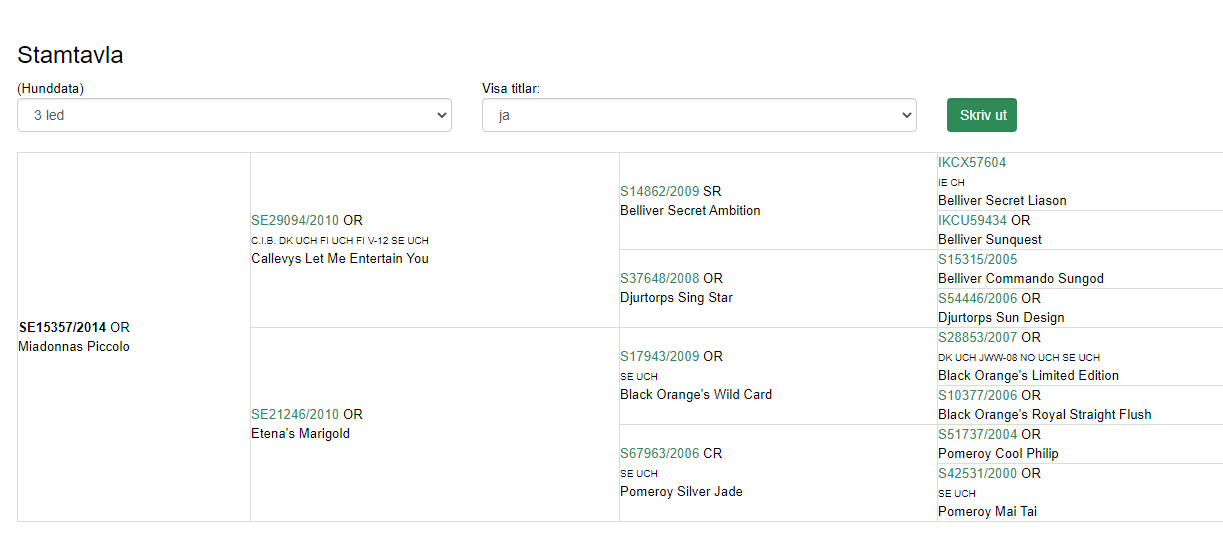Viewport: 1223px width, 554px height.
Task: Expand the 'Visa titlar' dropdown set to ja
Action: [x=698, y=115]
